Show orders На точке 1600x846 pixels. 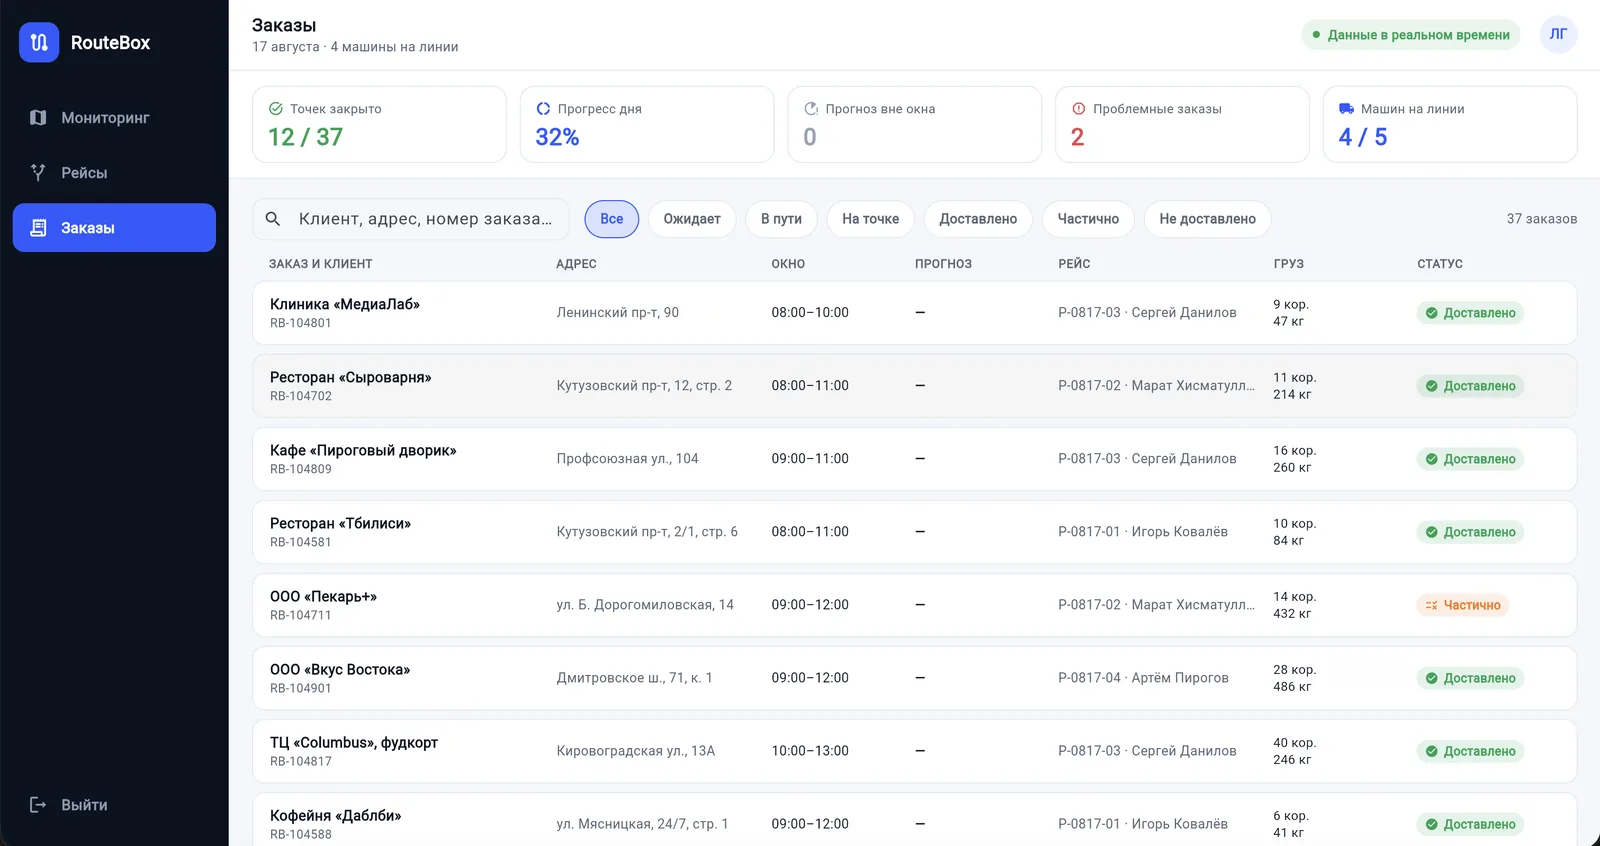point(870,219)
